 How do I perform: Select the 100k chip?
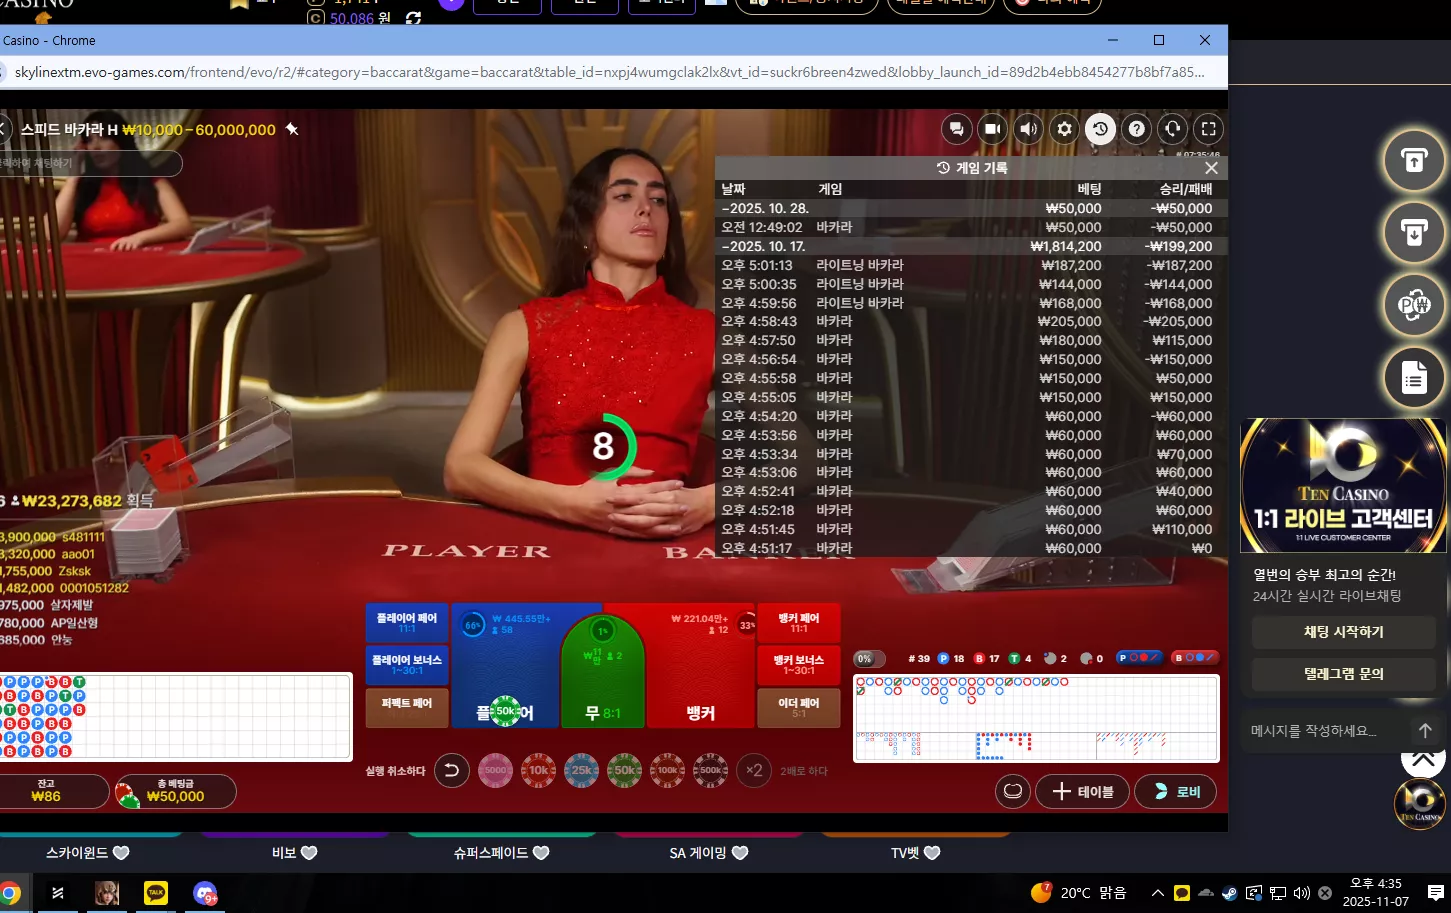point(667,770)
